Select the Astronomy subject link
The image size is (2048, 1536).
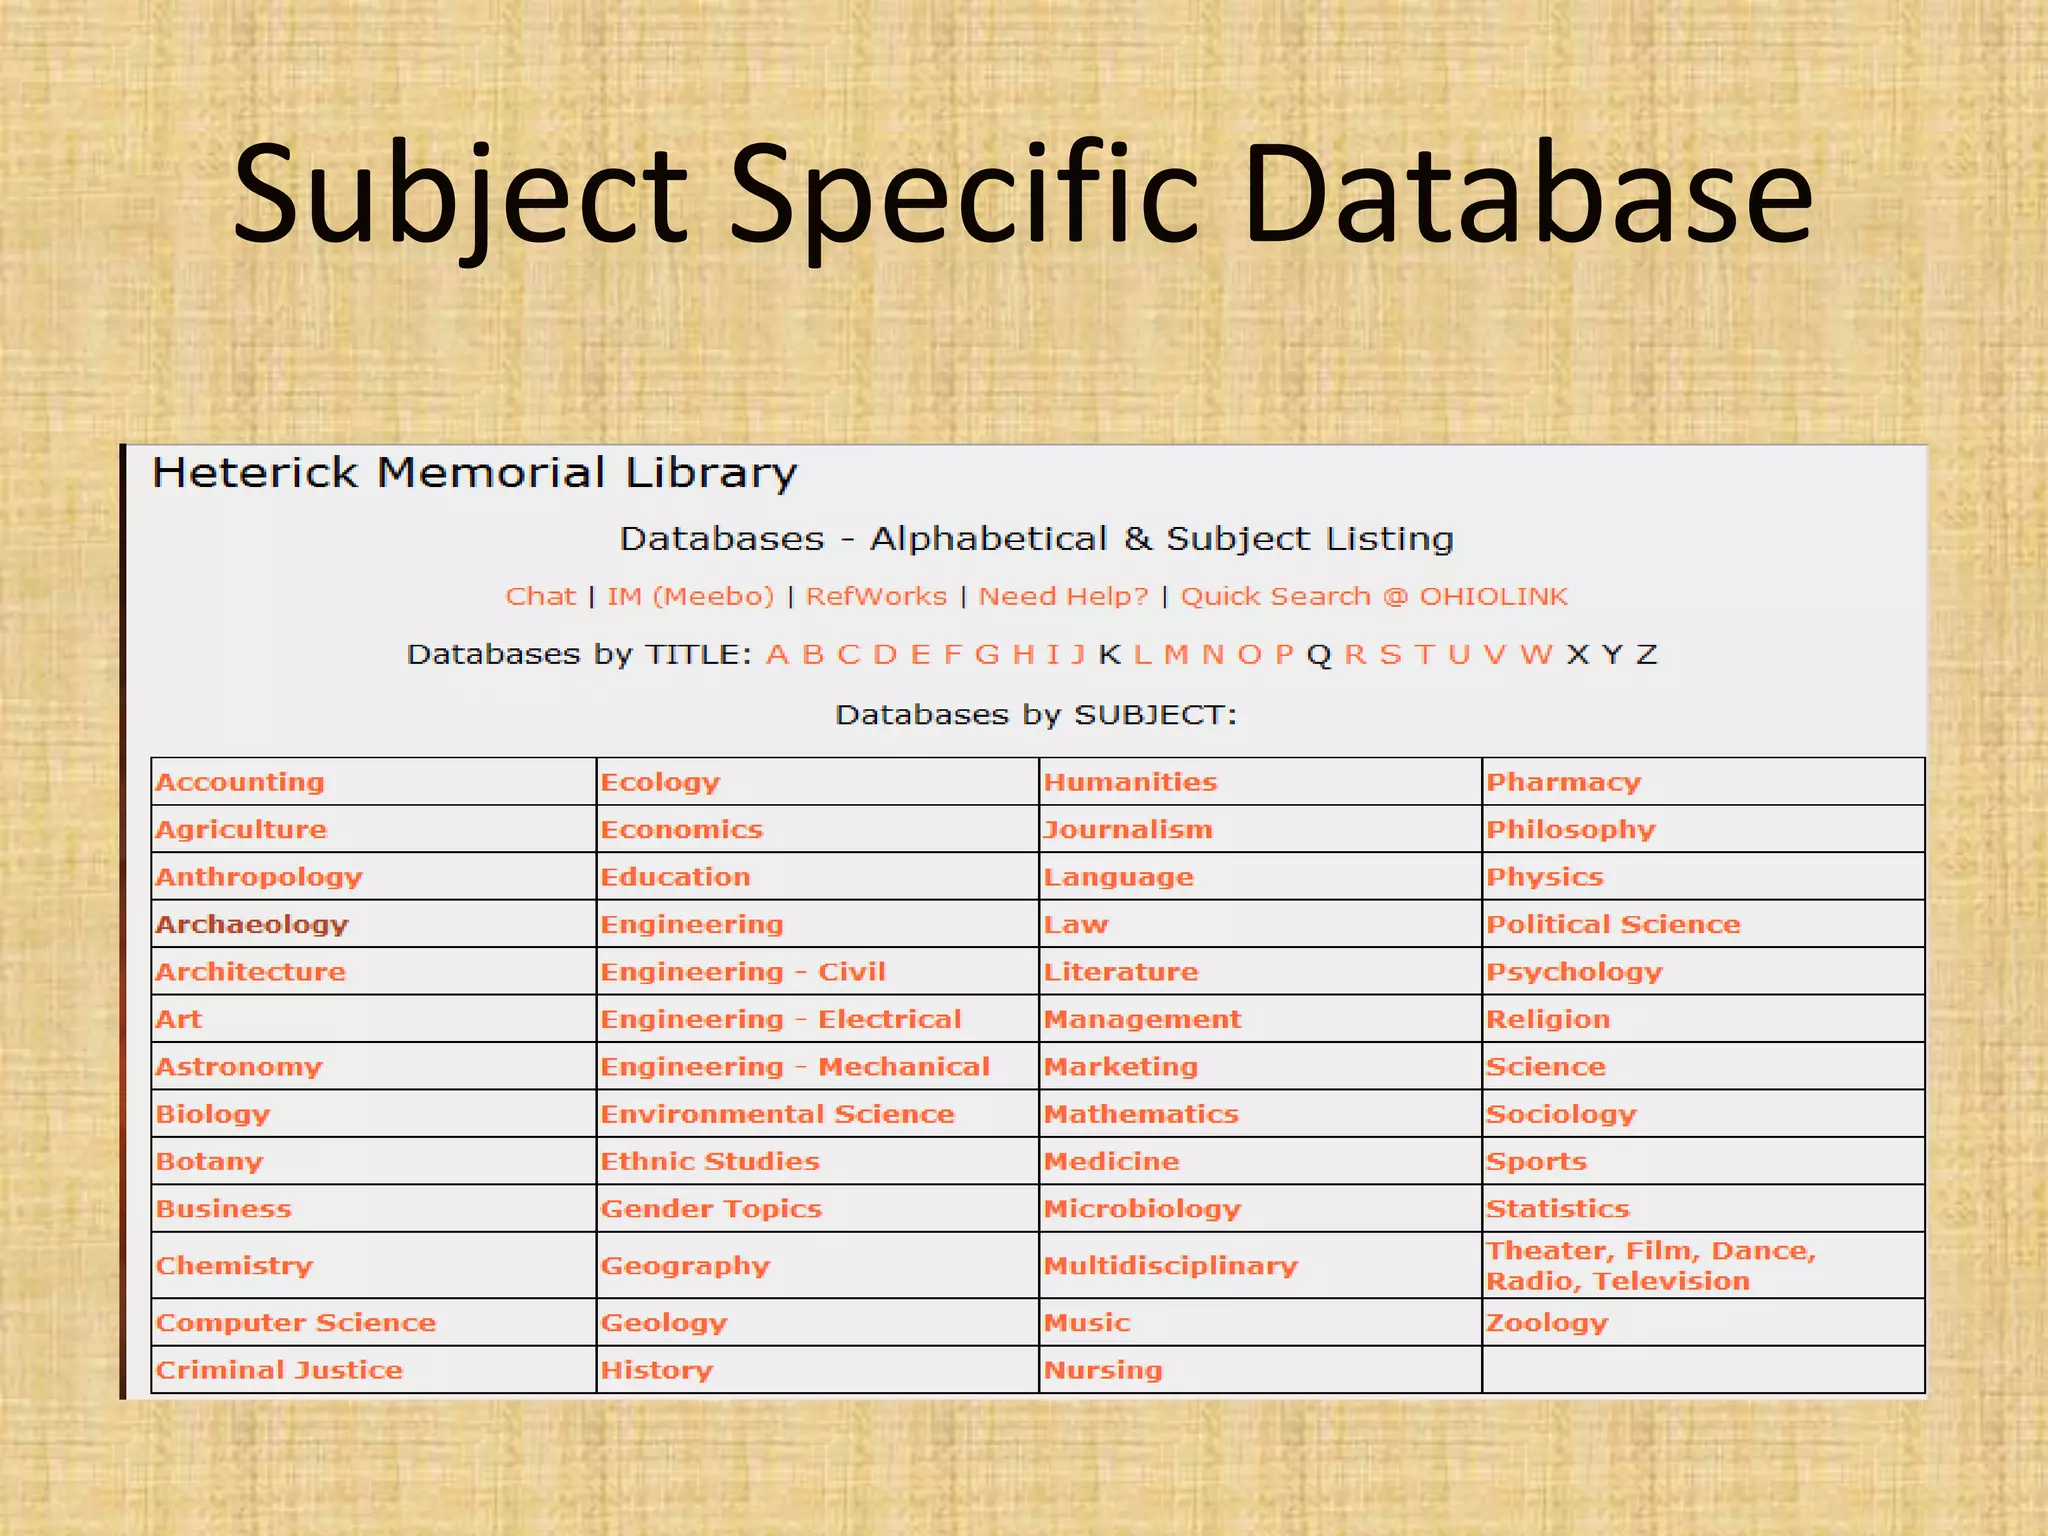239,1067
